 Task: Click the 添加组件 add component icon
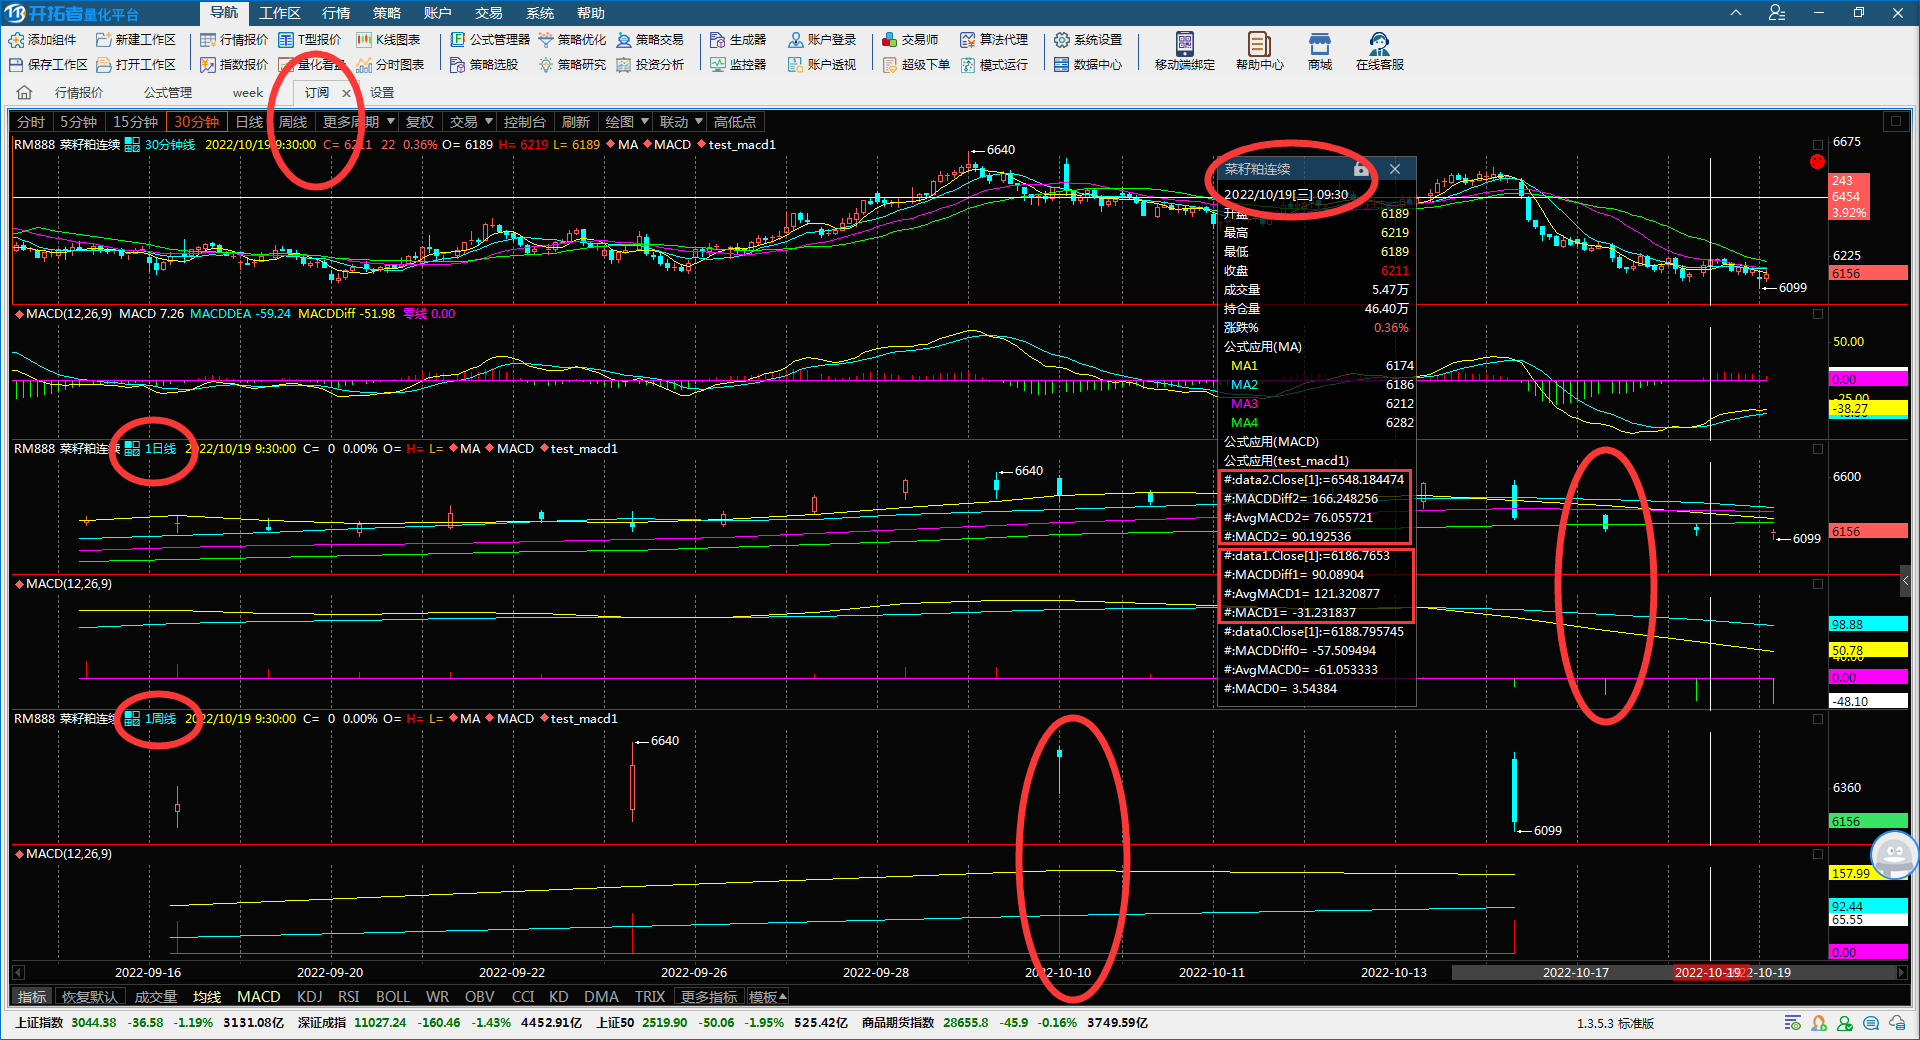(x=16, y=40)
